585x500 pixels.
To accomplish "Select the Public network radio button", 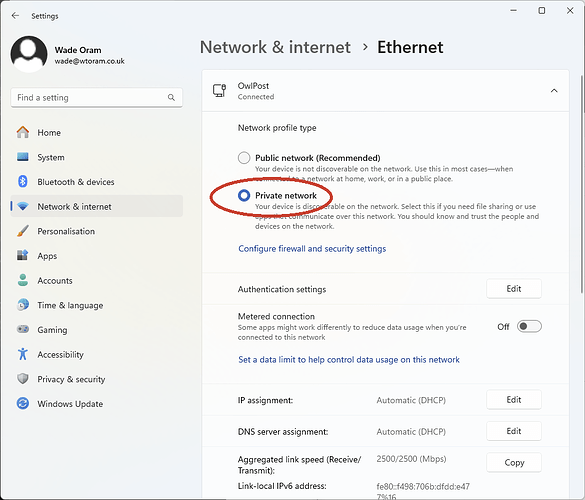I will [x=244, y=158].
